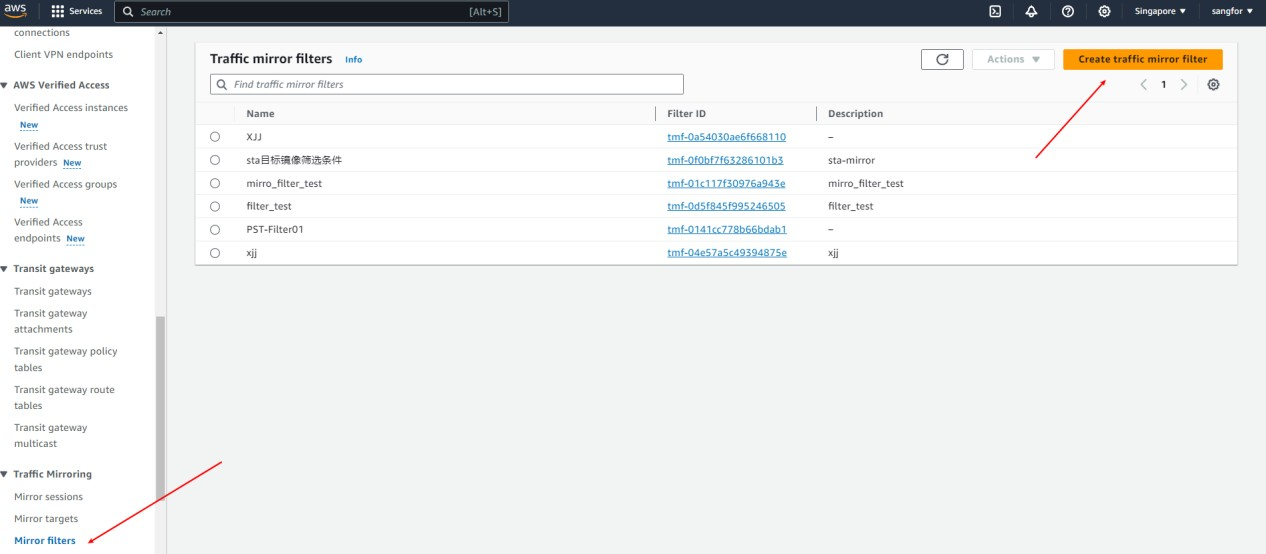Open the help question mark icon
Image resolution: width=1266 pixels, height=554 pixels.
pos(1068,11)
